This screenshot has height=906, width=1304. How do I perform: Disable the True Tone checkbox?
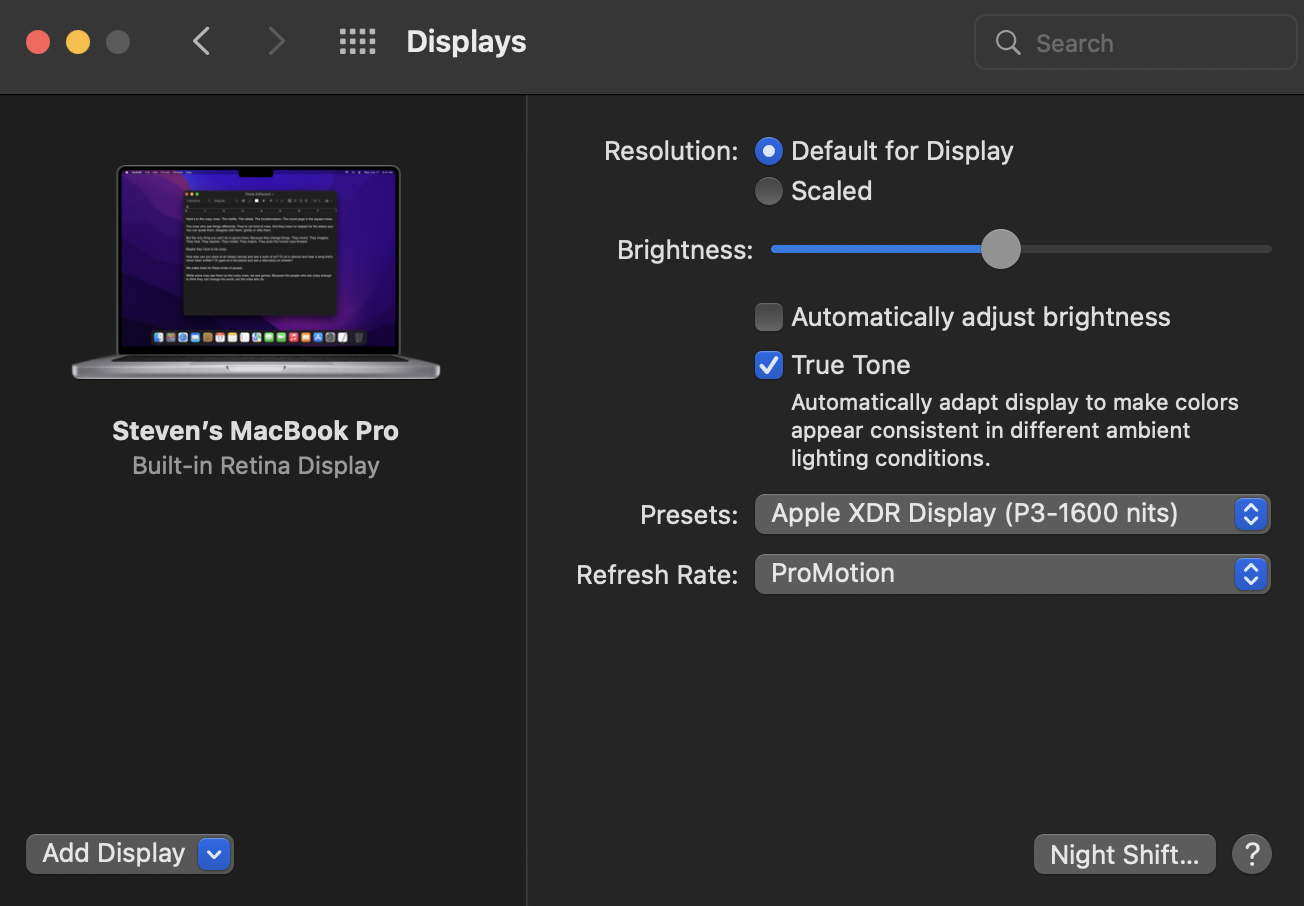click(x=768, y=365)
